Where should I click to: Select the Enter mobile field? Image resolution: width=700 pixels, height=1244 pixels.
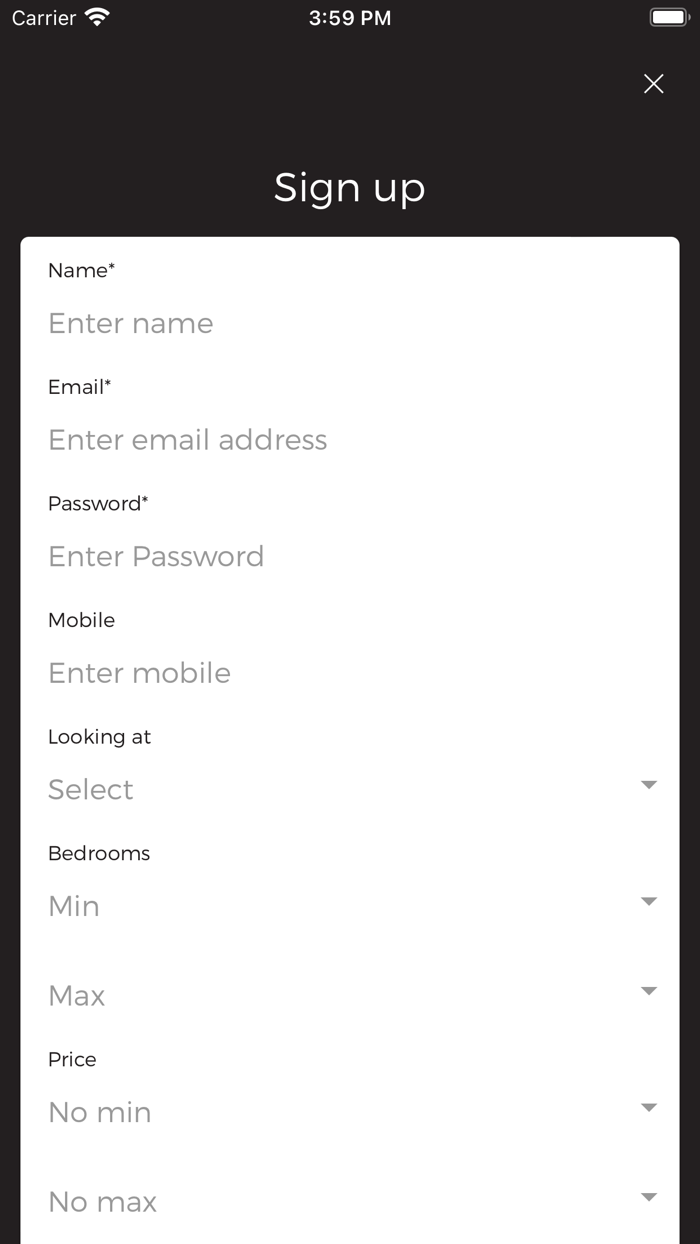[349, 673]
